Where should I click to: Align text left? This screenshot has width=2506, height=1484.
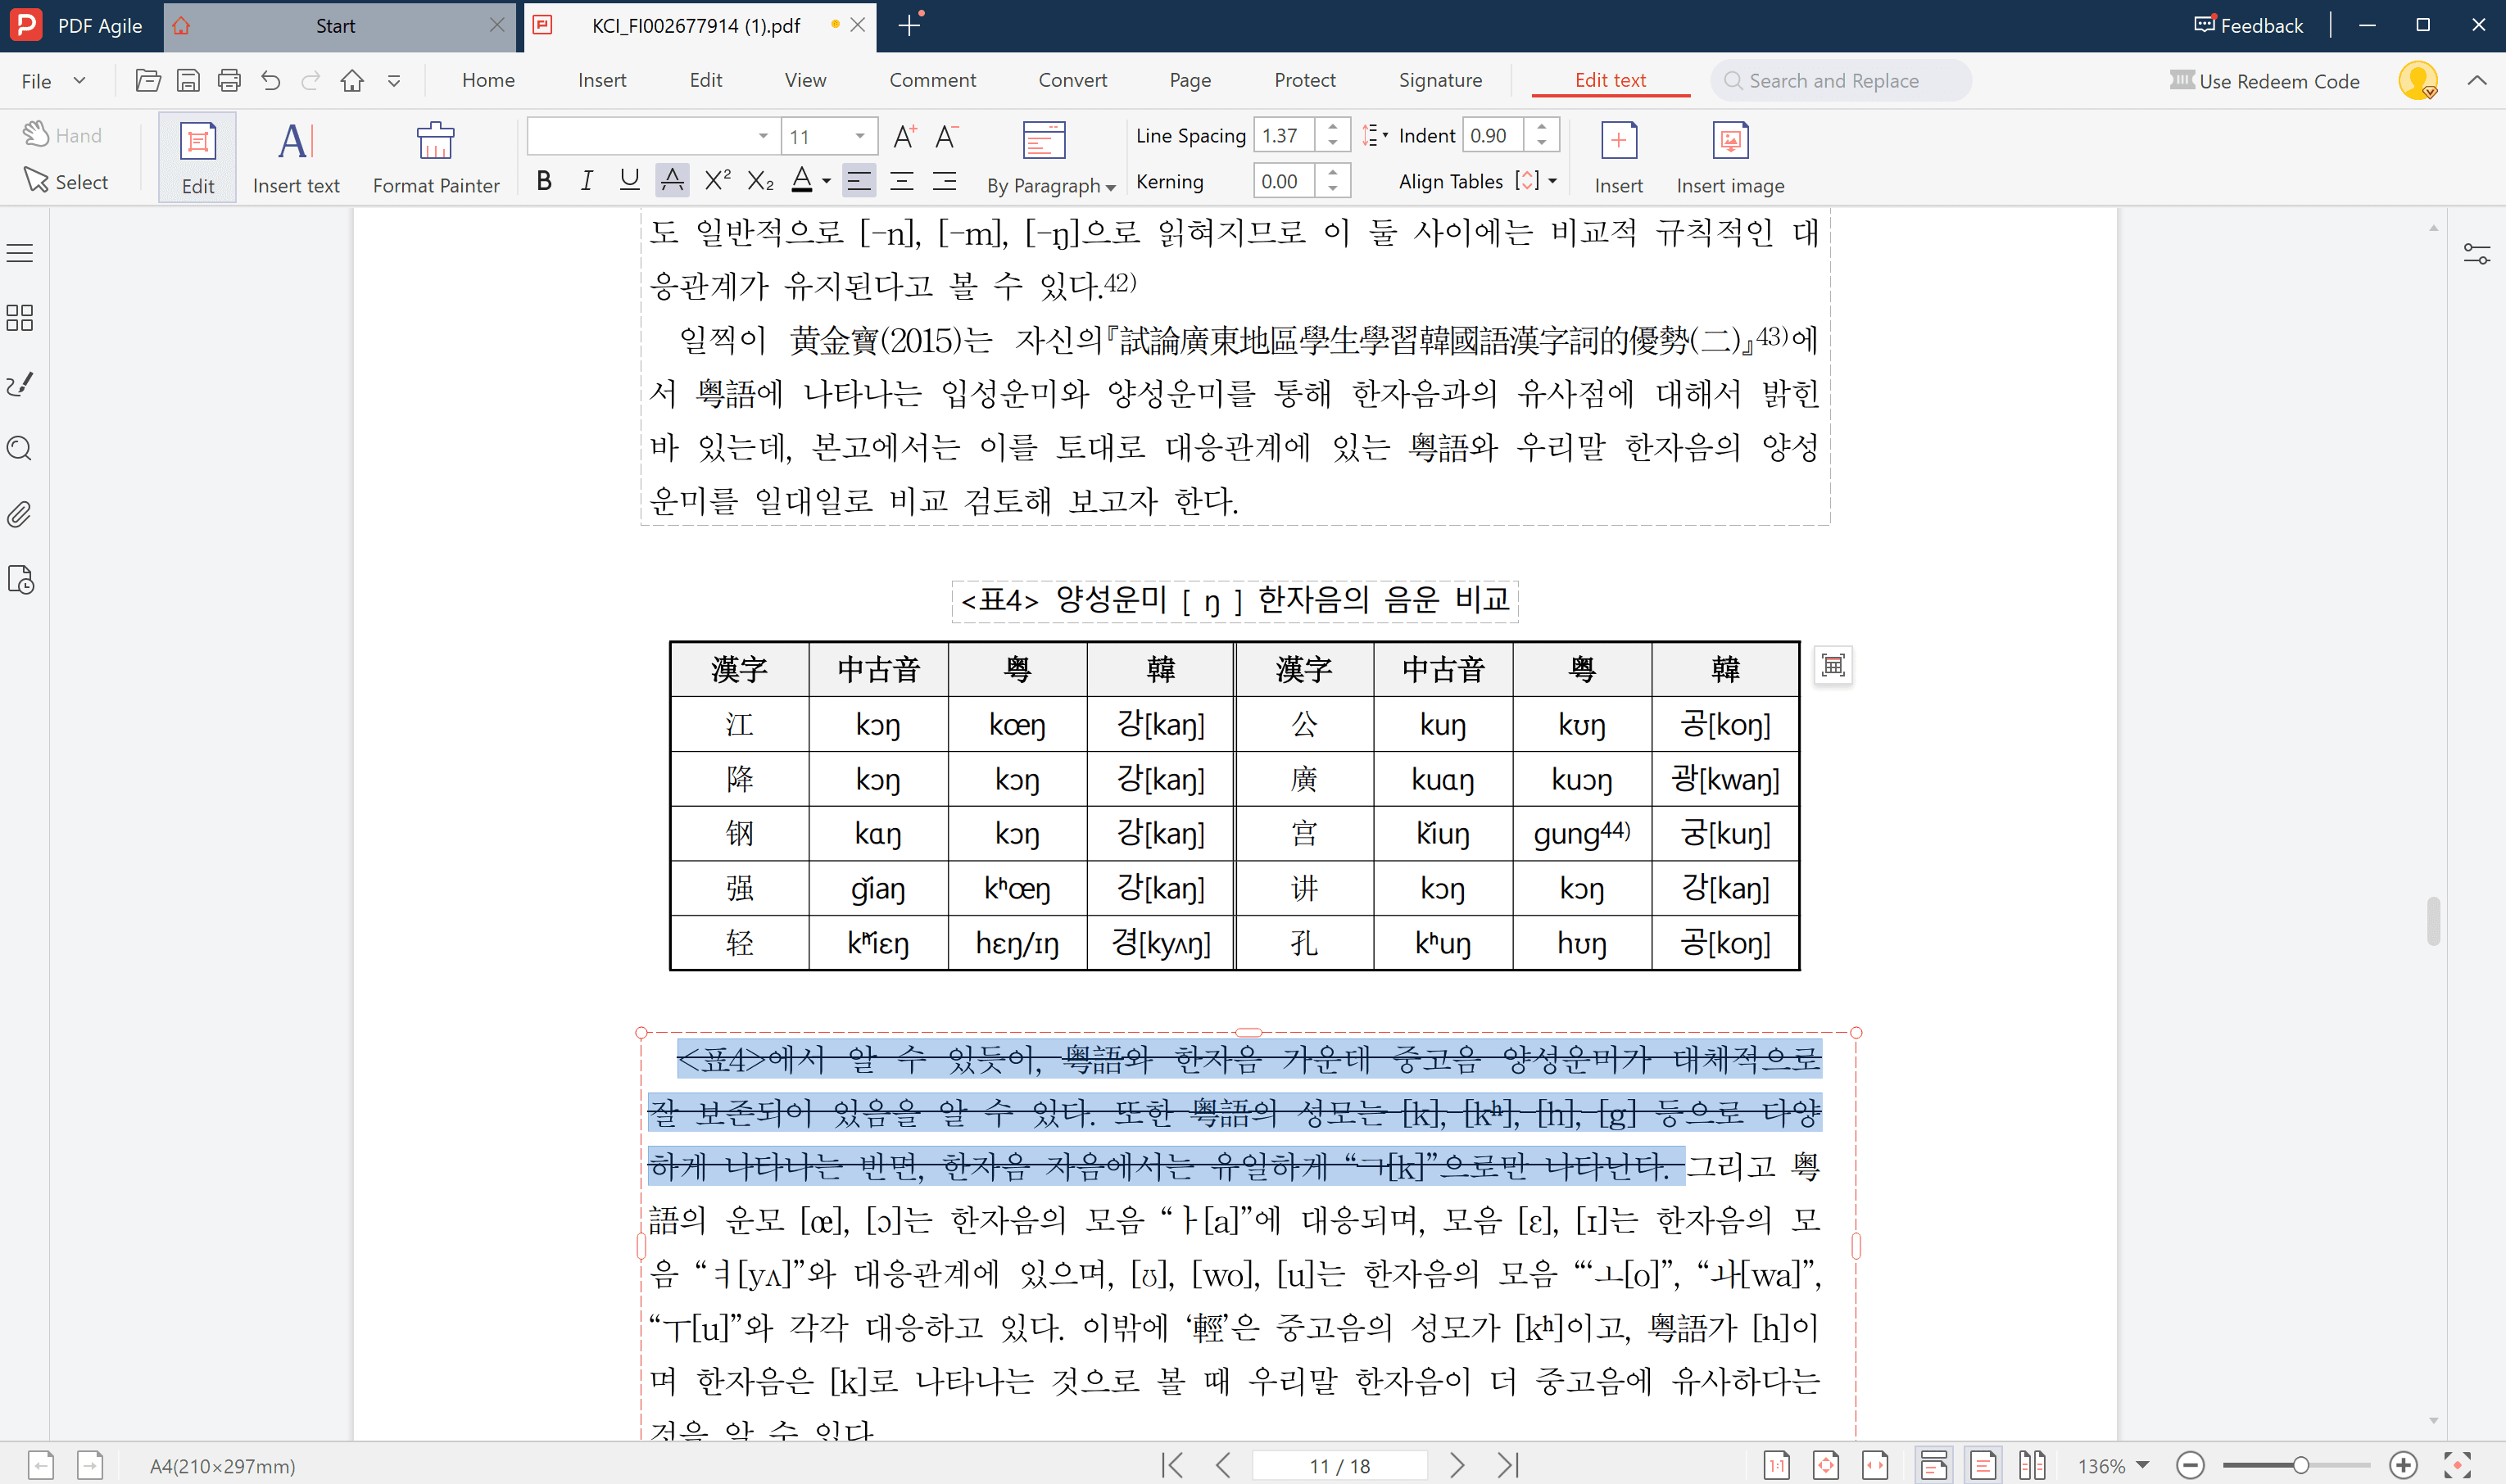coord(859,181)
